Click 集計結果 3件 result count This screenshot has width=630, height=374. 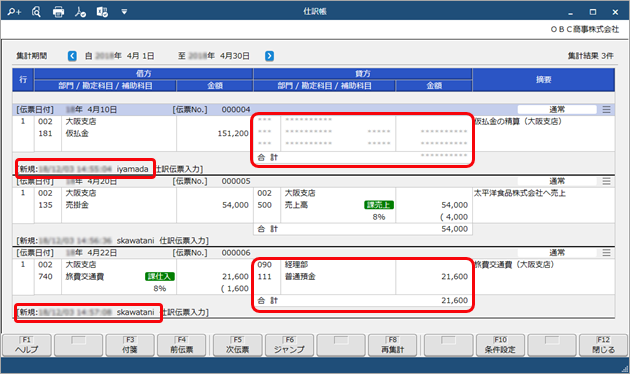[590, 56]
